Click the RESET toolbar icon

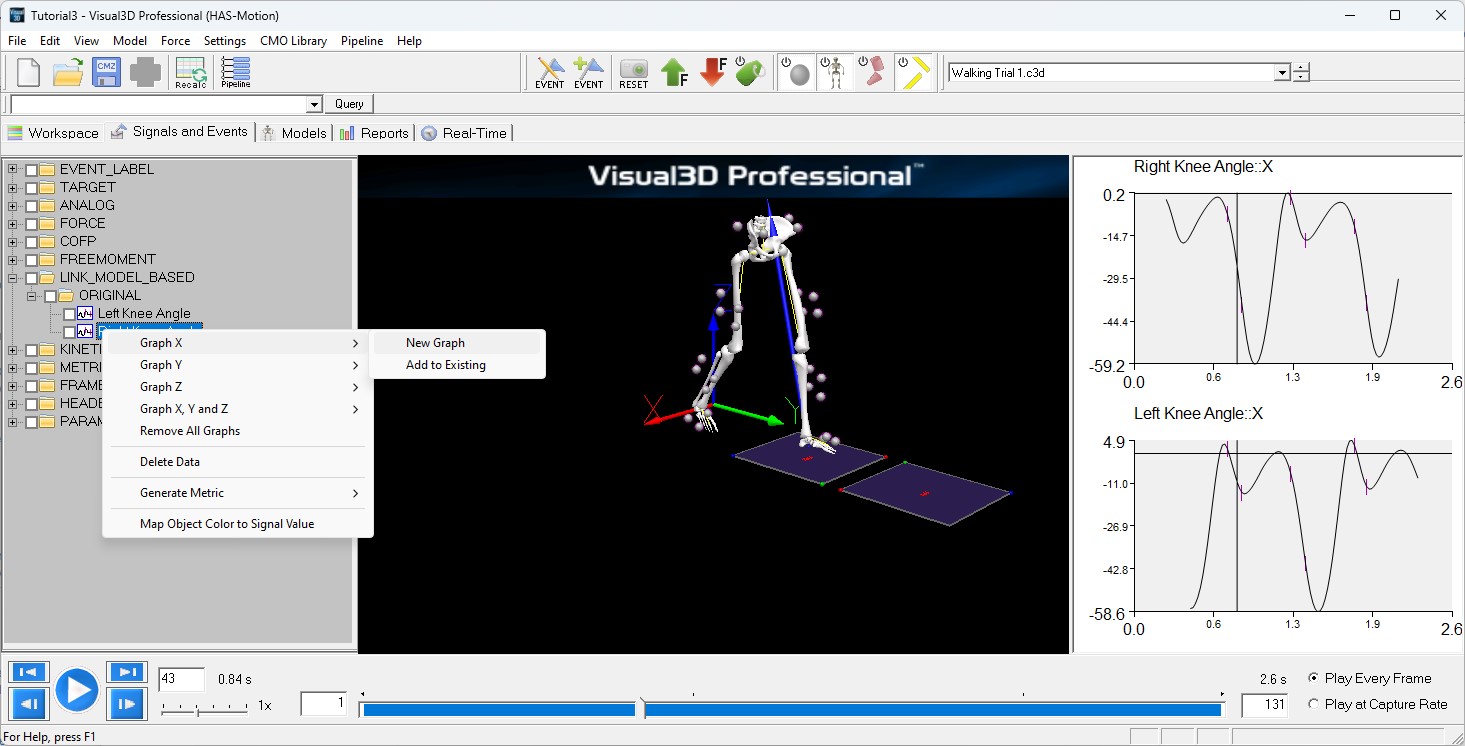(x=634, y=72)
